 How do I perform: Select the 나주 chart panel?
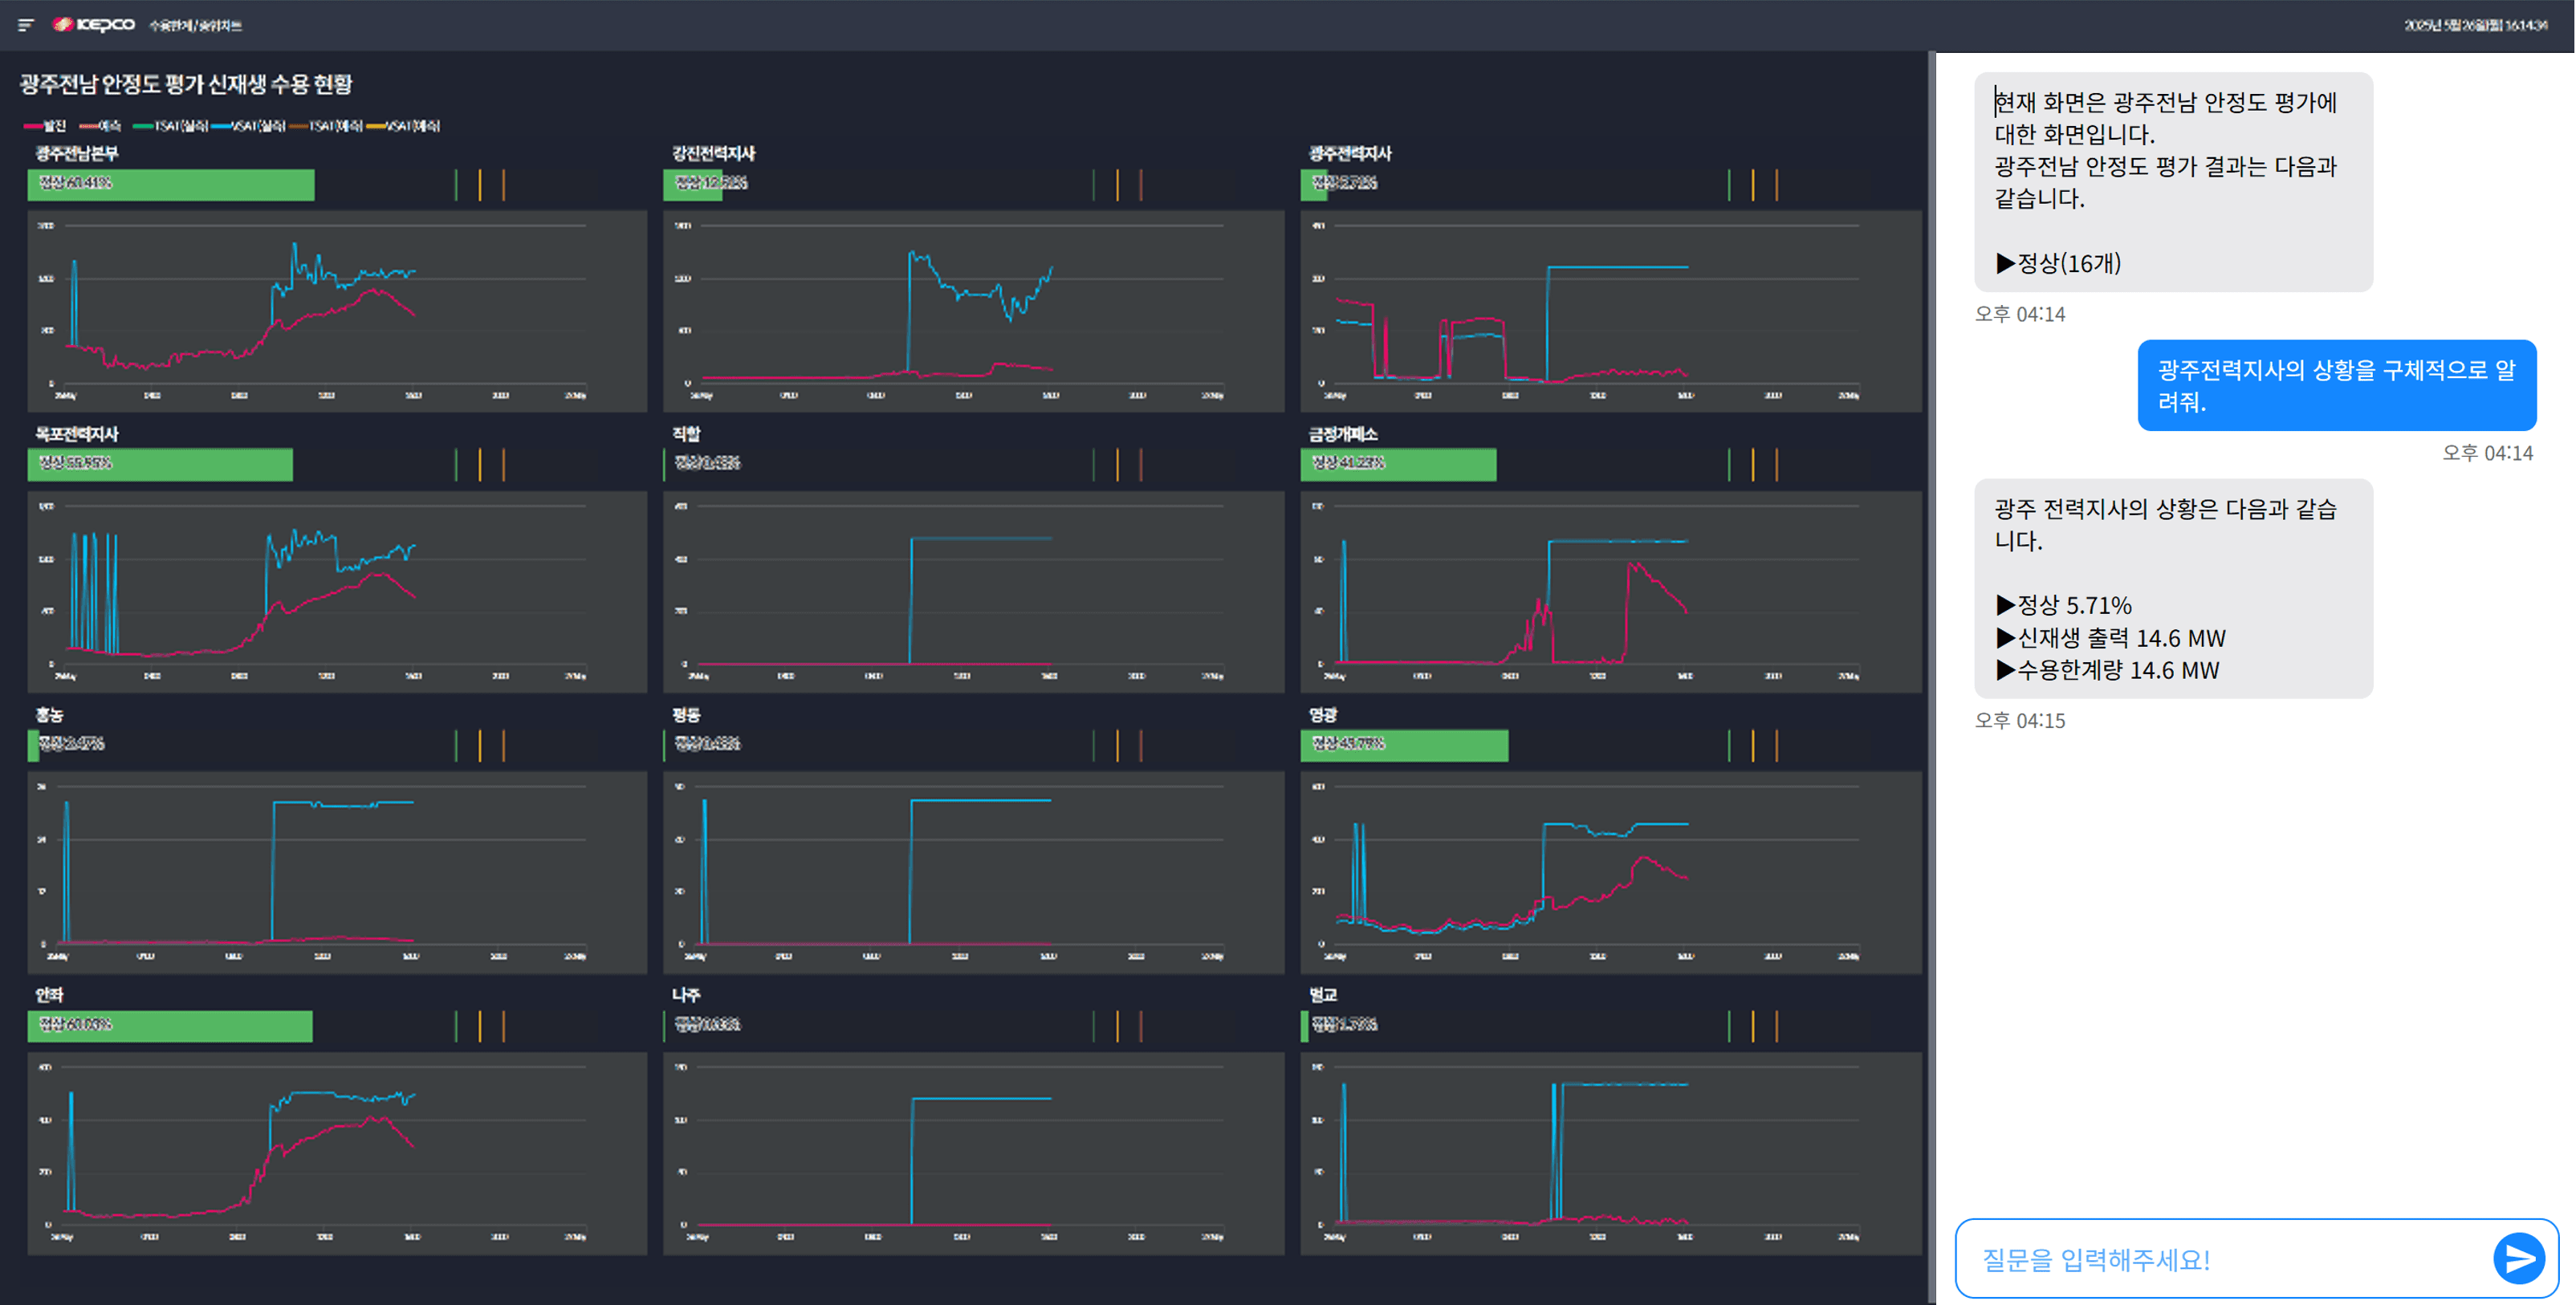pyautogui.click(x=972, y=1152)
